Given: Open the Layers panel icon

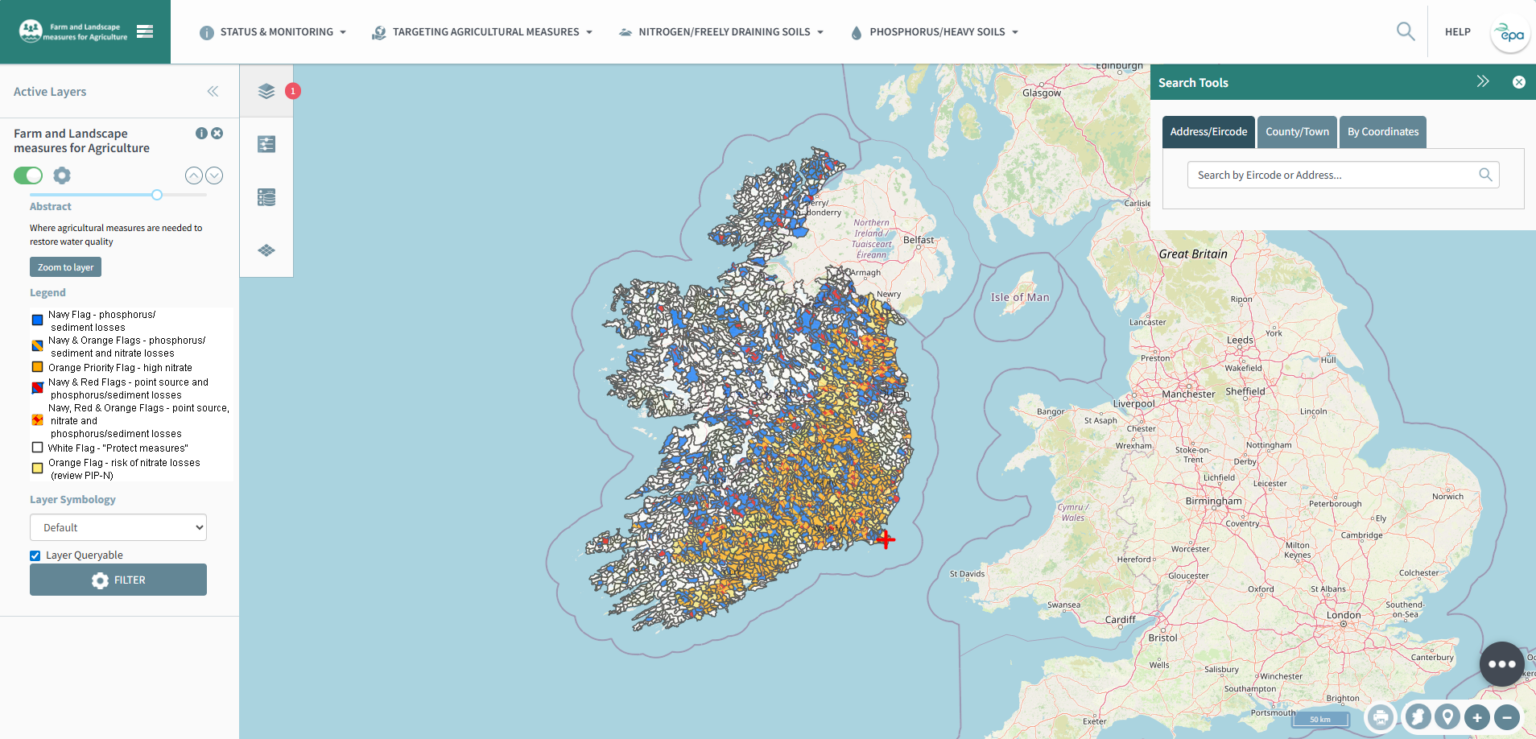Looking at the screenshot, I should [266, 90].
